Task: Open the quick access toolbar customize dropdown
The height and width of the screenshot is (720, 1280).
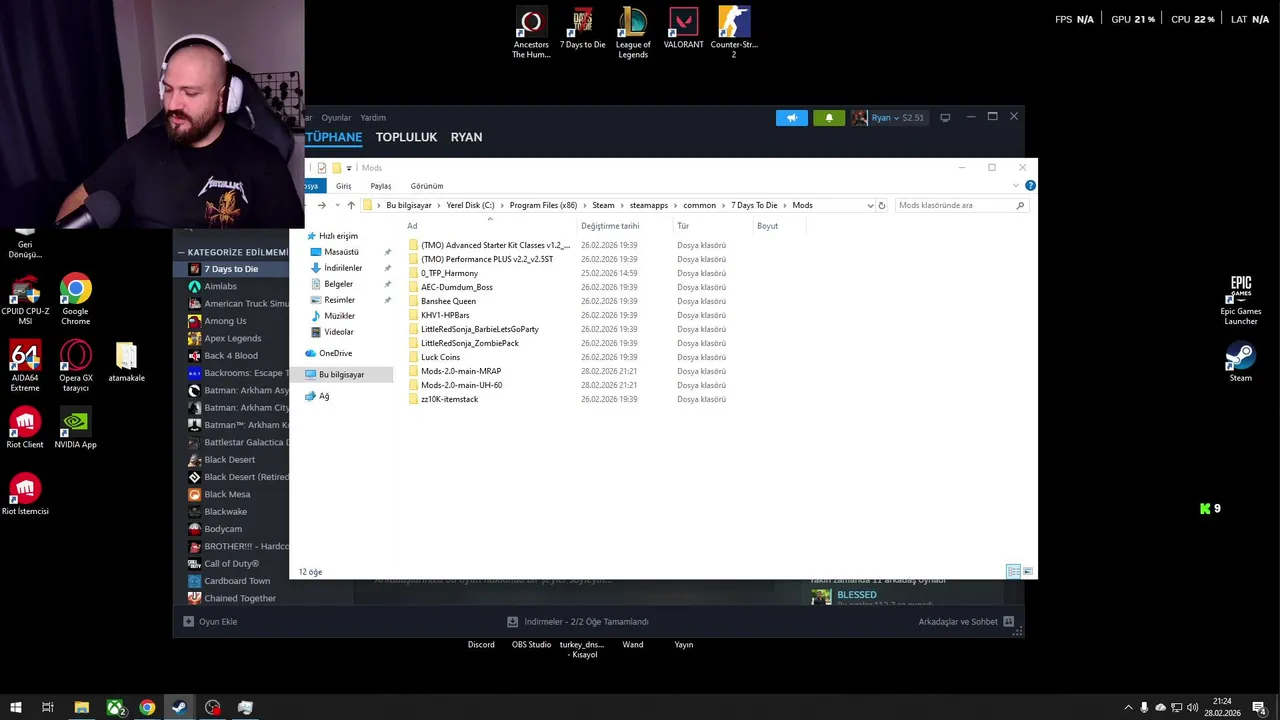Action: [x=349, y=168]
